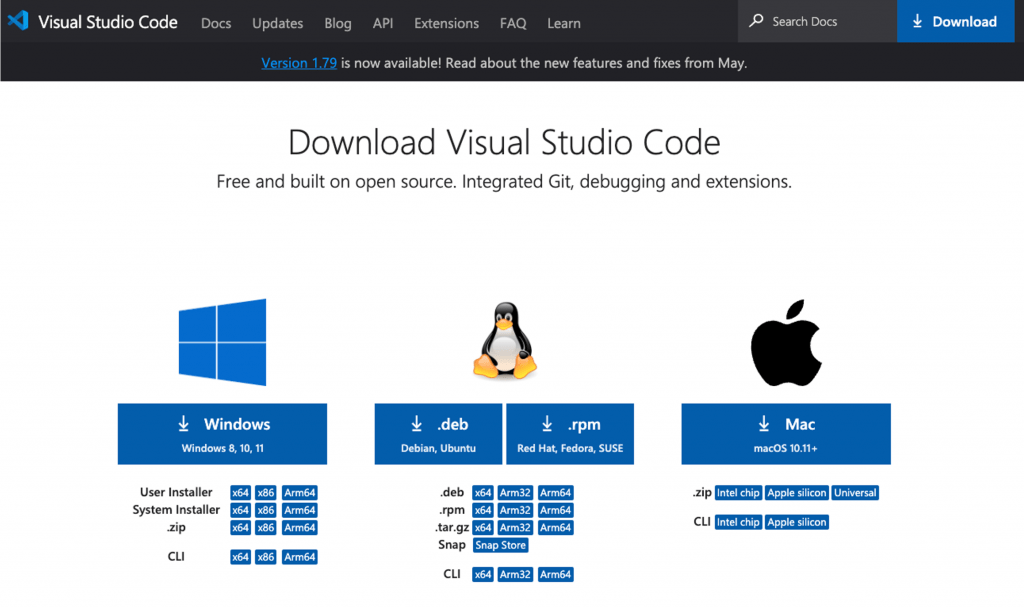Click the Visual Studio Code title text
The image size is (1024, 608).
pos(108,22)
